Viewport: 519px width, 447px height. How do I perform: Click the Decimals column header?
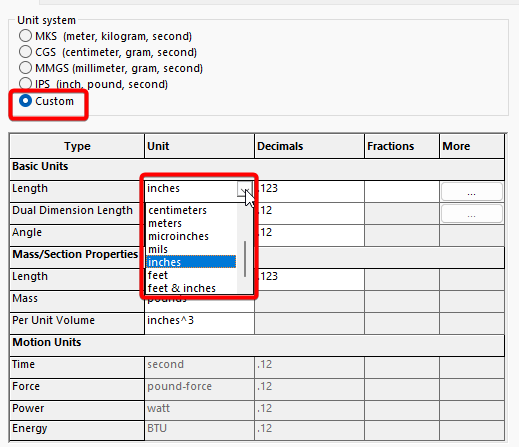tap(310, 146)
